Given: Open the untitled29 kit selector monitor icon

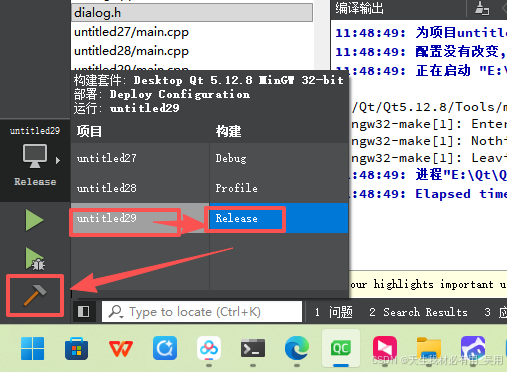Looking at the screenshot, I should (35, 156).
